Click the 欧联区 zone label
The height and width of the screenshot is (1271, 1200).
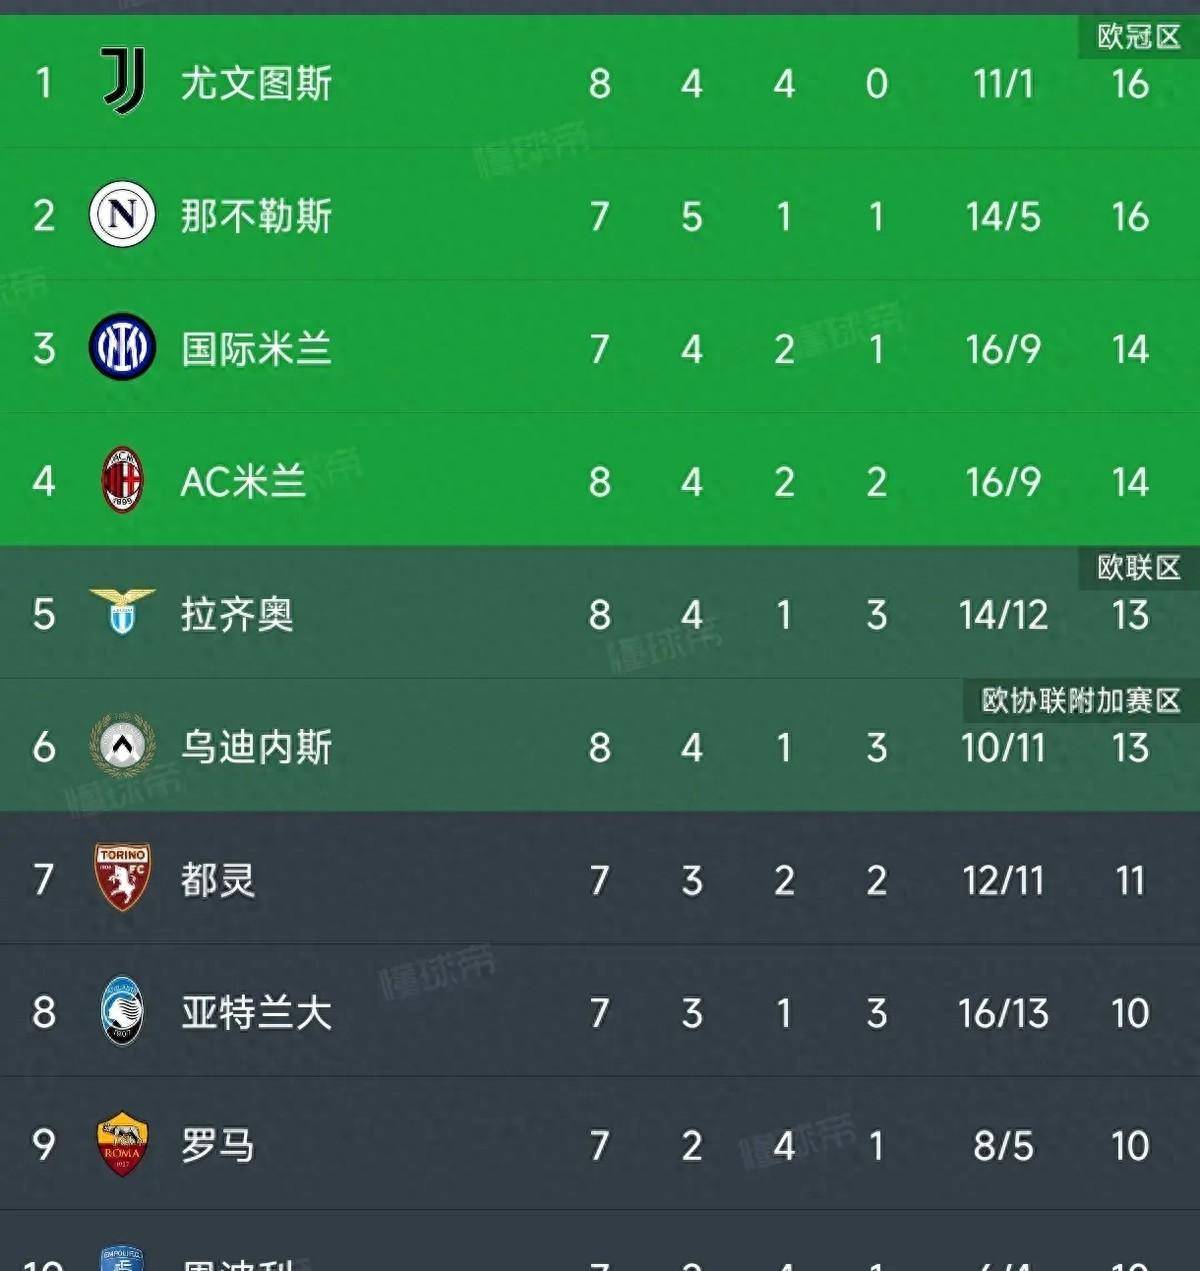1139,567
